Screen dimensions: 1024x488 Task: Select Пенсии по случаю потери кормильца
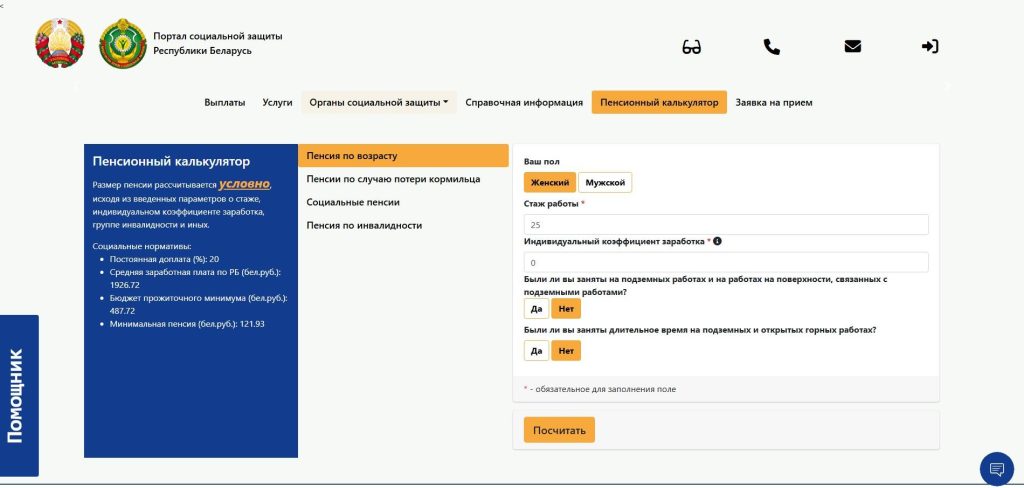coord(393,179)
